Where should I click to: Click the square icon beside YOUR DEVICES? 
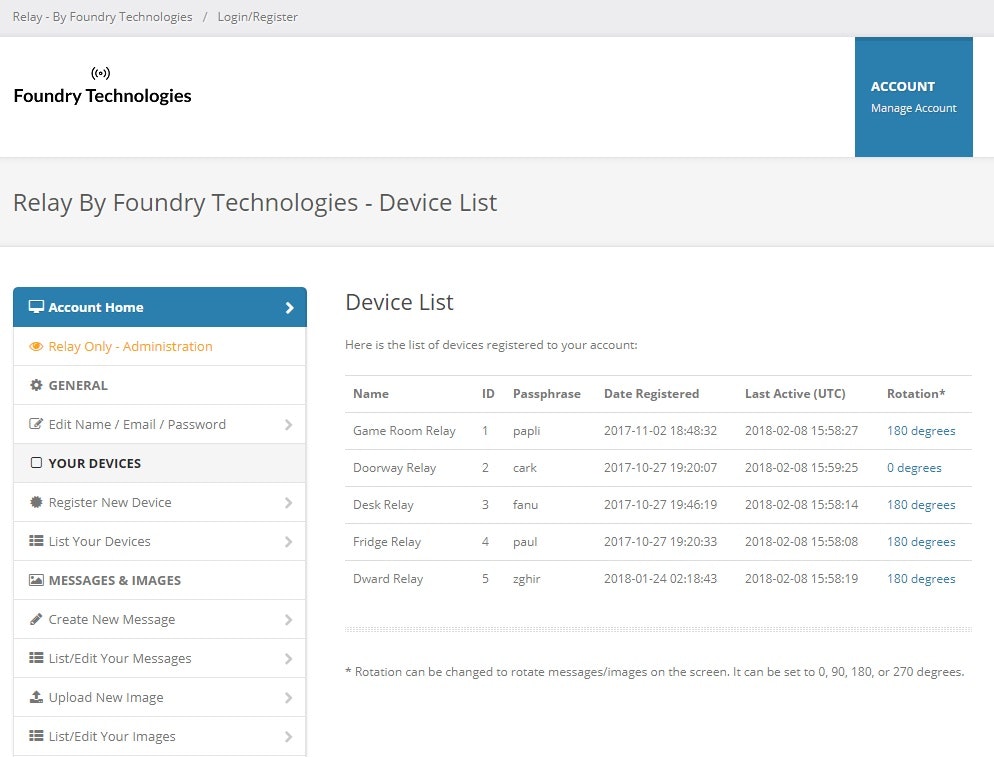tap(36, 463)
